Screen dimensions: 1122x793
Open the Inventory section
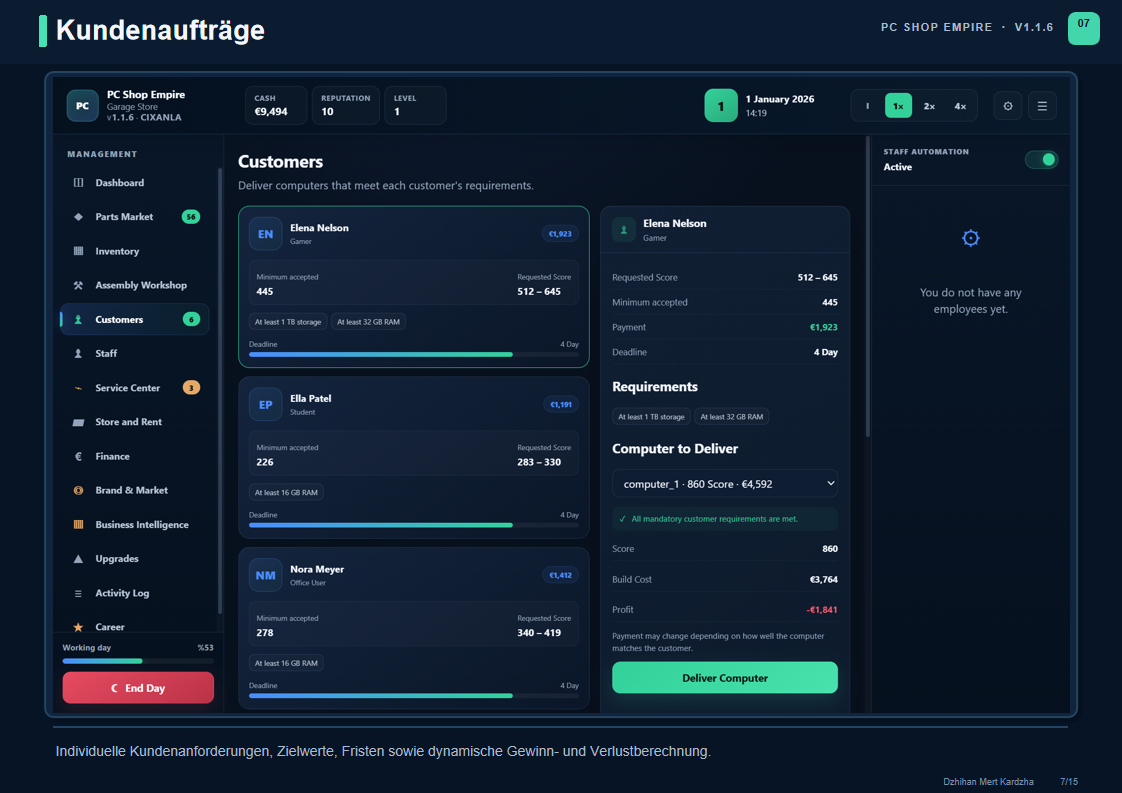135,251
